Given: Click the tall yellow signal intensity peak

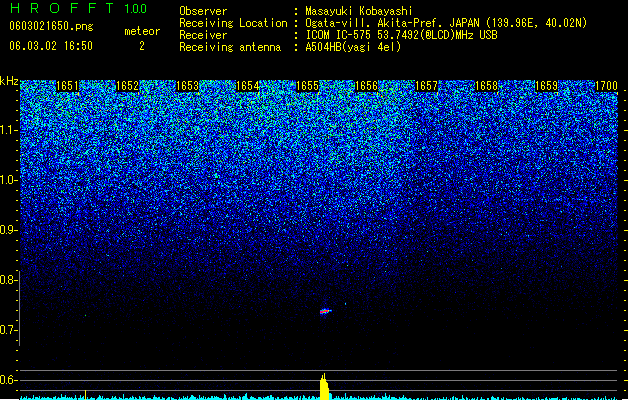Looking at the screenshot, I should click(x=324, y=386).
